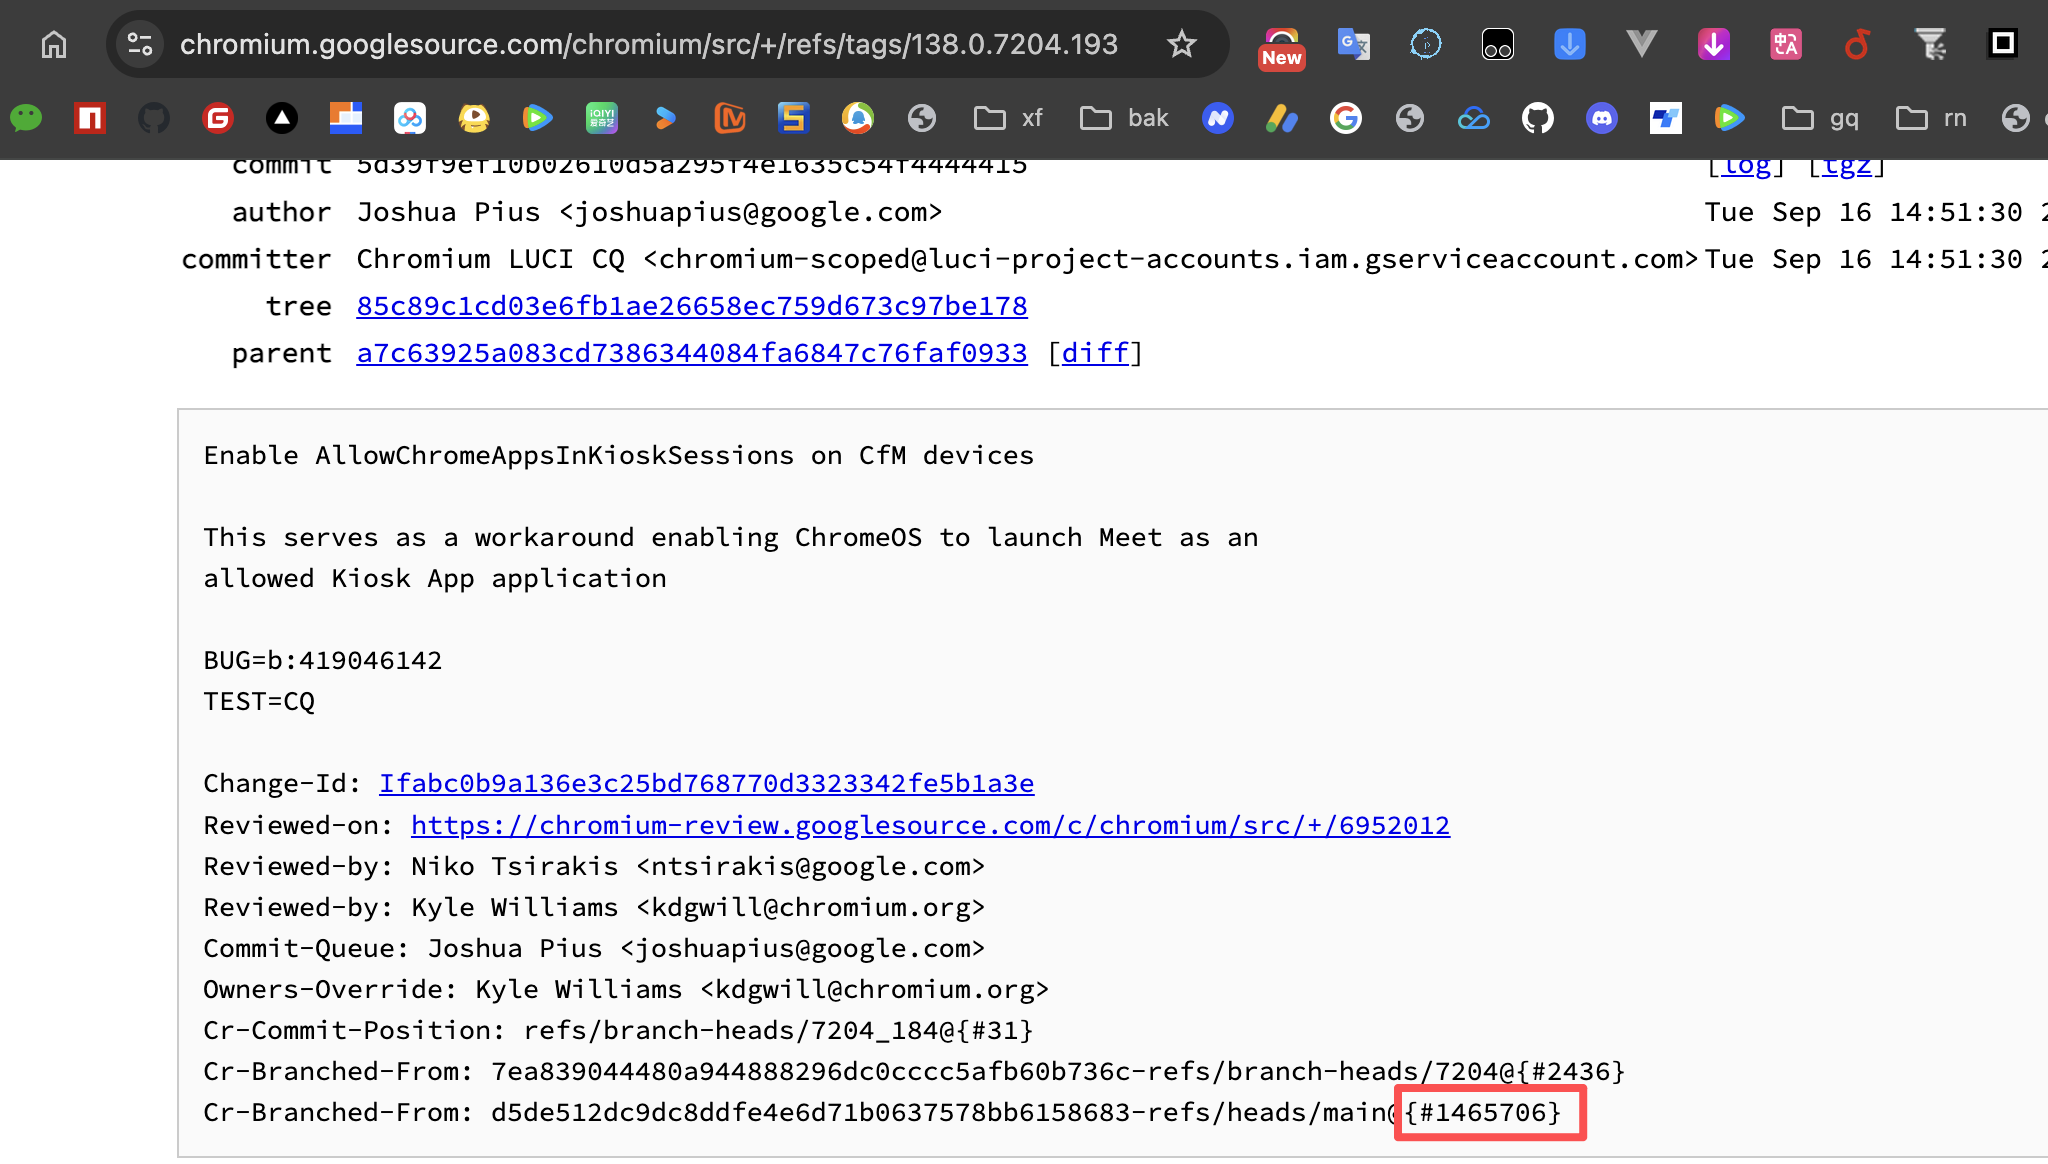Screen dimensions: 2048x1164
Task: Open the tree hash link 85c89c1cd03e
Action: 692,306
